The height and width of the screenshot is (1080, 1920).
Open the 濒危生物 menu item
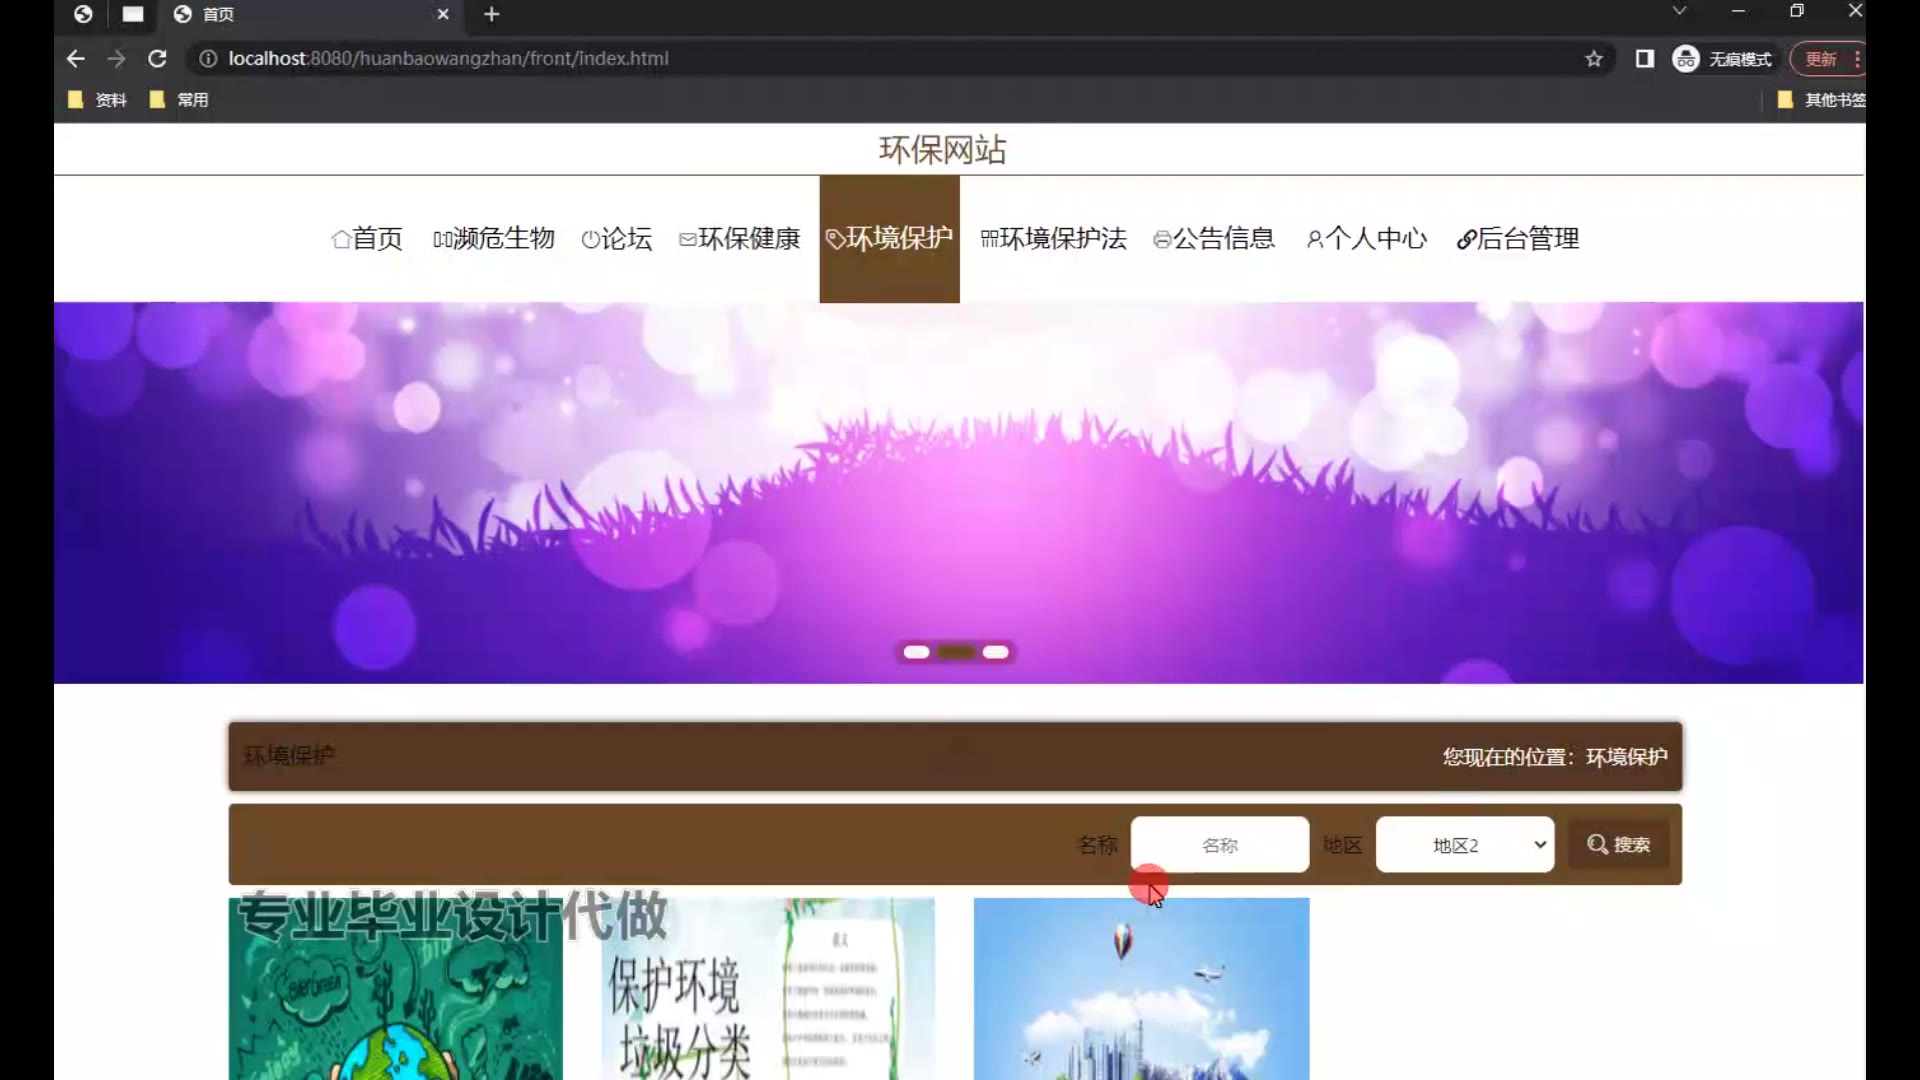(493, 239)
